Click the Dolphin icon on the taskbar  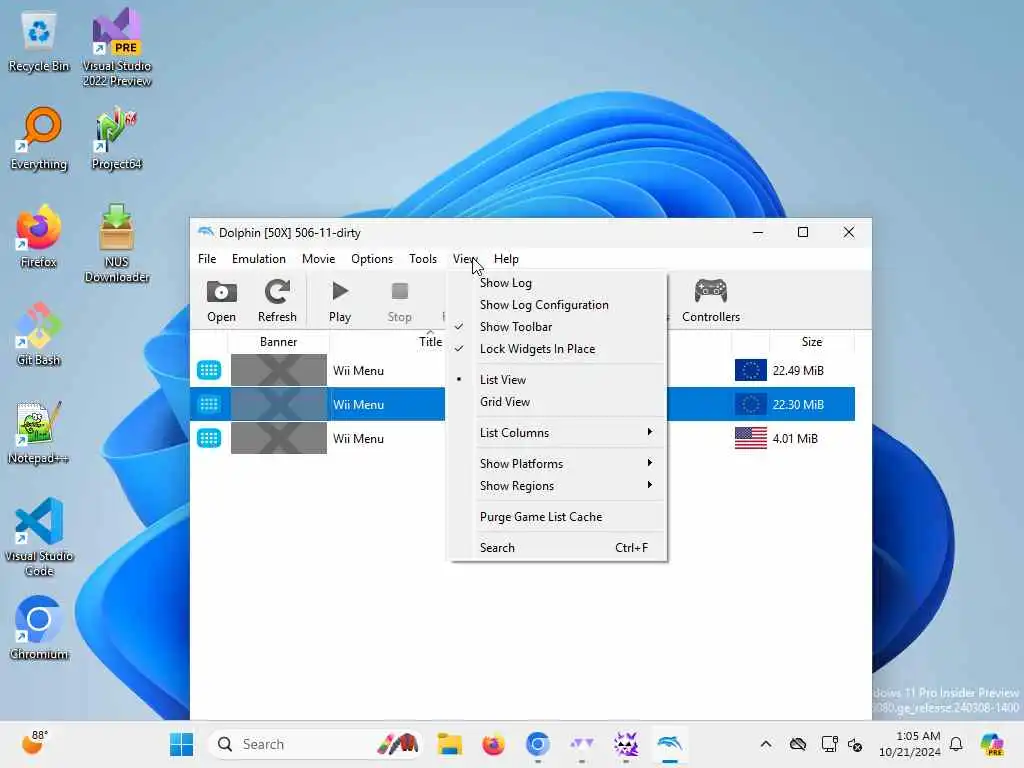point(670,744)
